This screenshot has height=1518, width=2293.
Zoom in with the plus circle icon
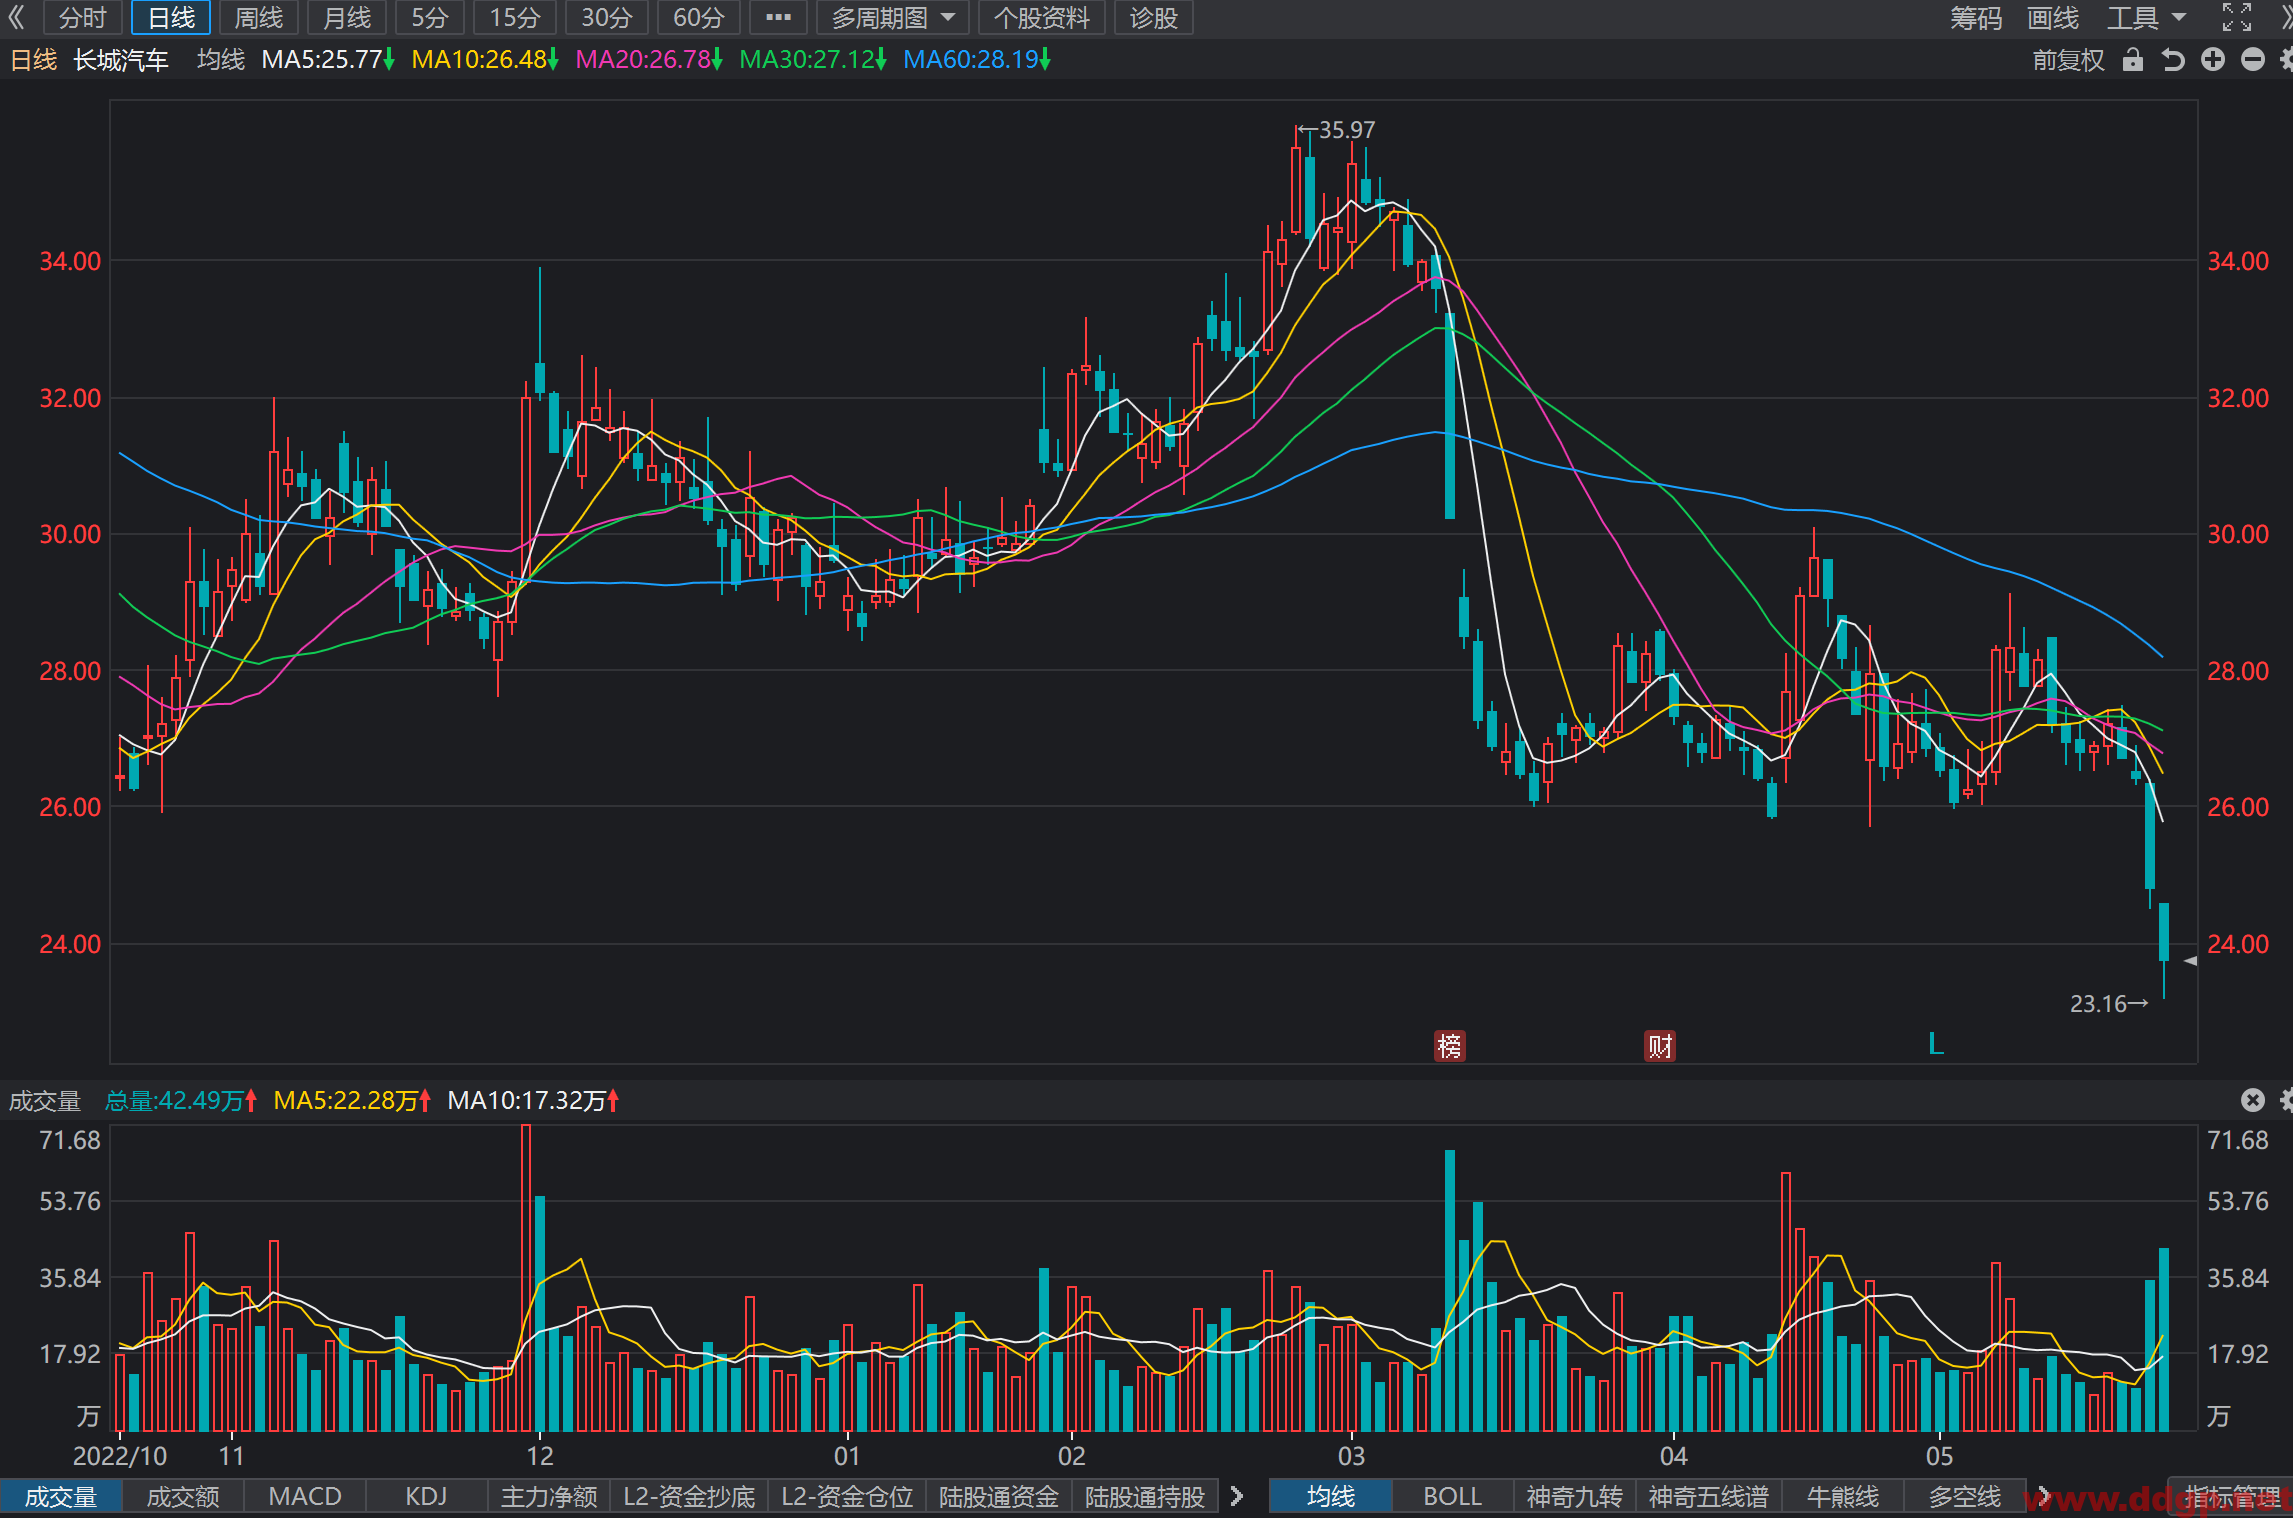[x=2213, y=60]
